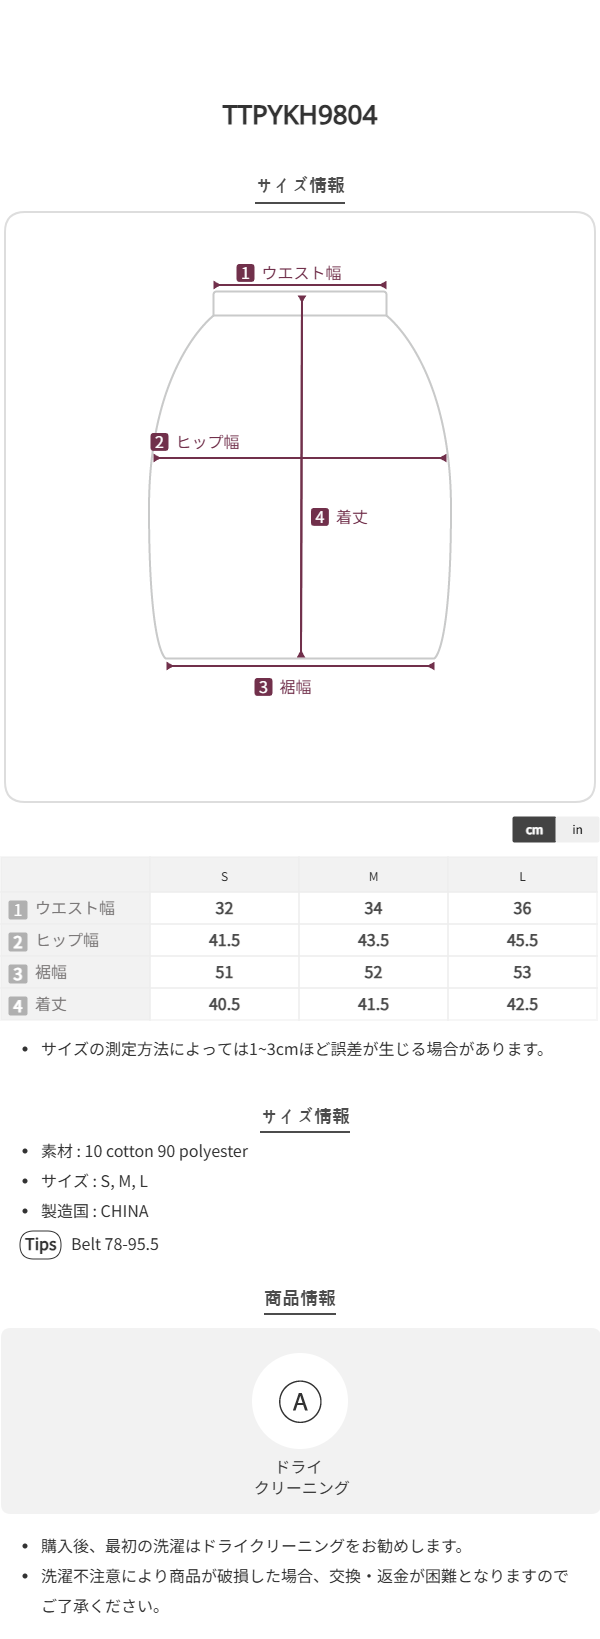This screenshot has width=600, height=1639.
Task: Click the product code TTPYKH9804 title
Action: click(x=300, y=115)
